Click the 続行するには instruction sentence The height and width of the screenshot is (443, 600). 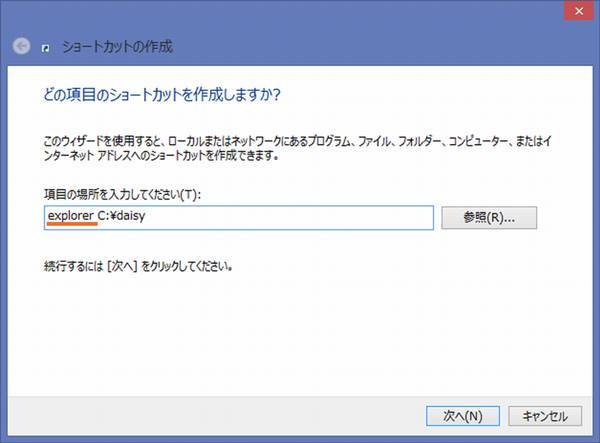[138, 266]
